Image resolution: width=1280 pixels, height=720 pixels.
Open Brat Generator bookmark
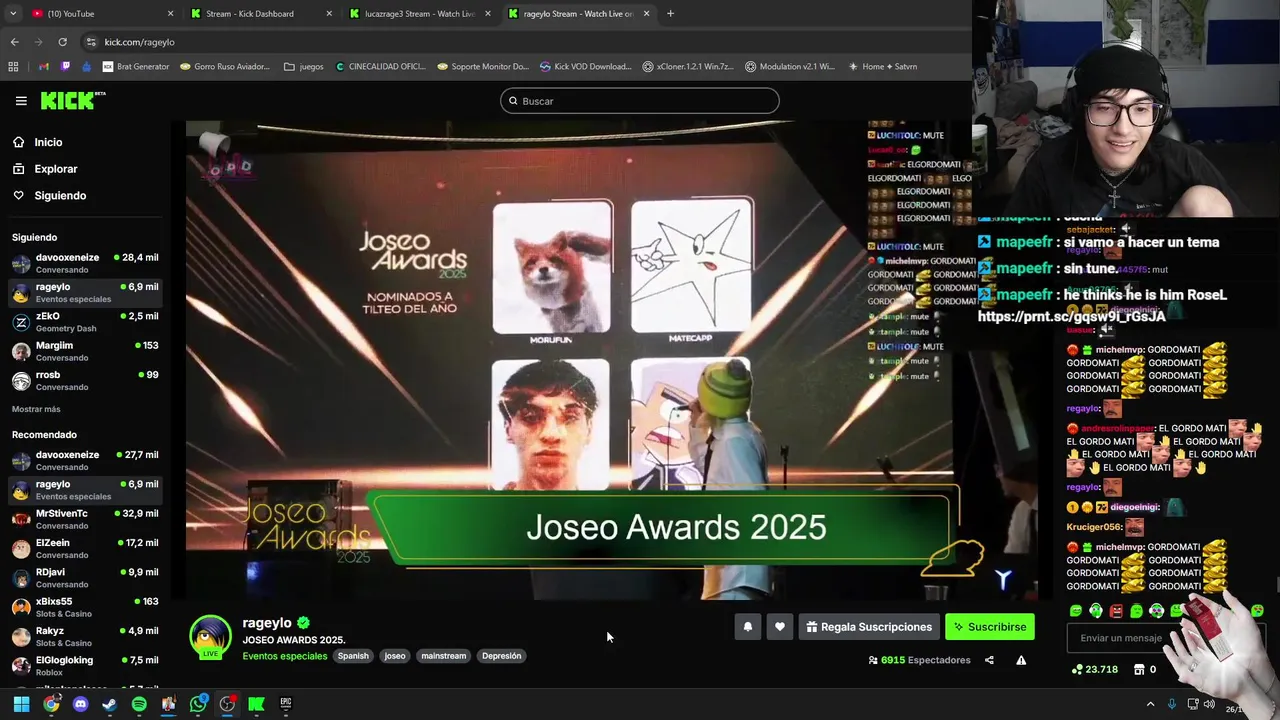pyautogui.click(x=136, y=67)
